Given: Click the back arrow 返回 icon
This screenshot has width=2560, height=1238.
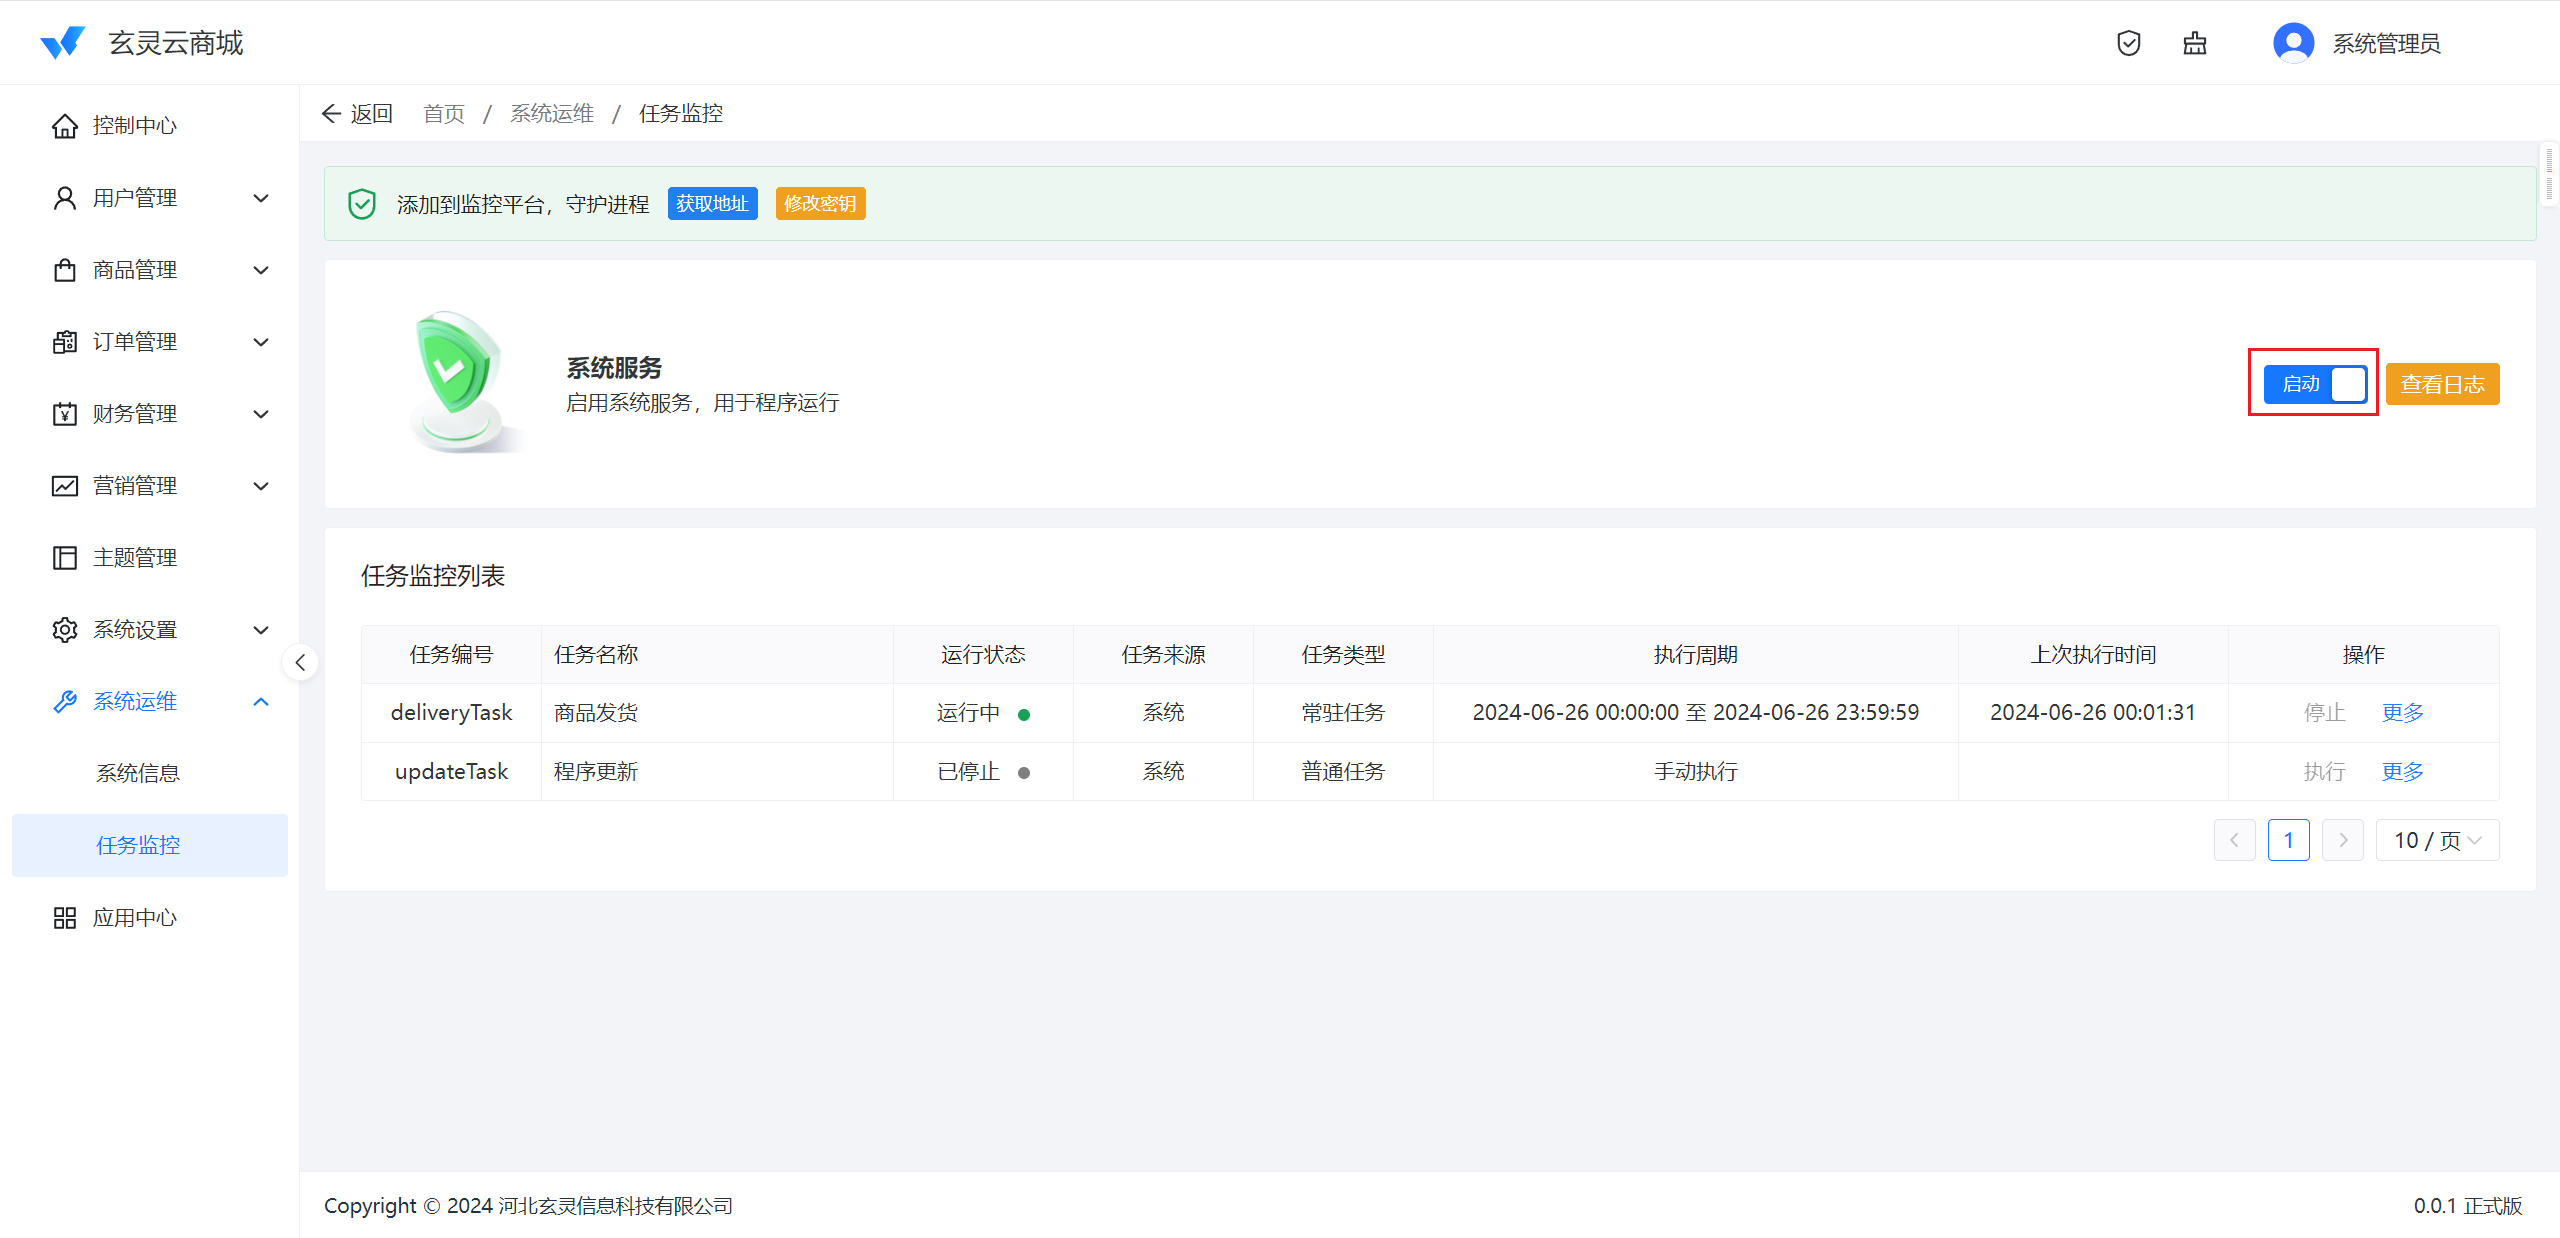Looking at the screenshot, I should point(332,114).
